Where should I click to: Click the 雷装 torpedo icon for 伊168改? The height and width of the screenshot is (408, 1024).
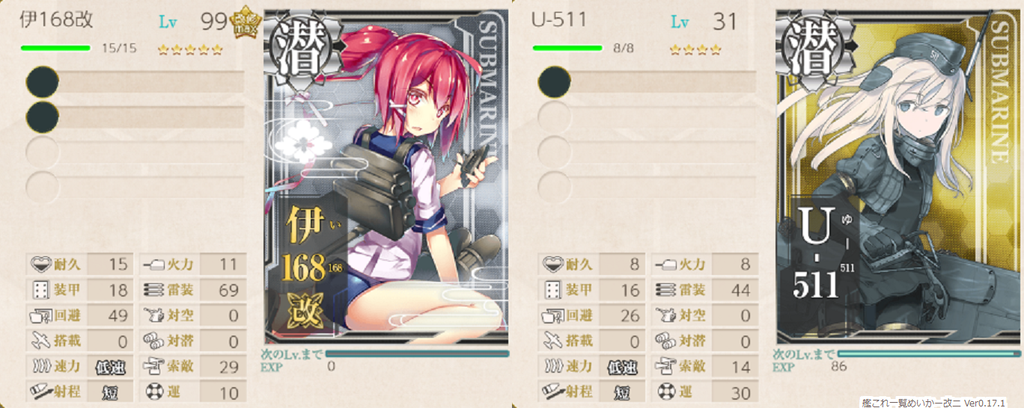(x=153, y=290)
